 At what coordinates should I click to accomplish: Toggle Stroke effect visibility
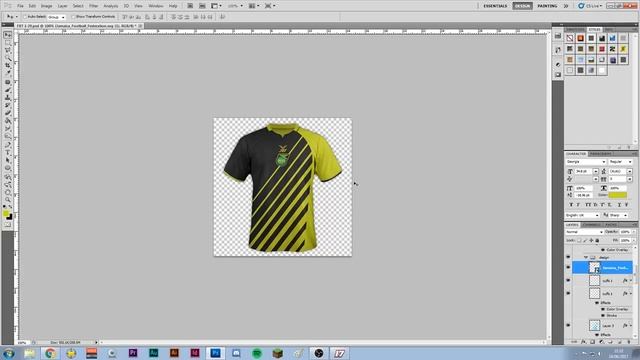603,316
